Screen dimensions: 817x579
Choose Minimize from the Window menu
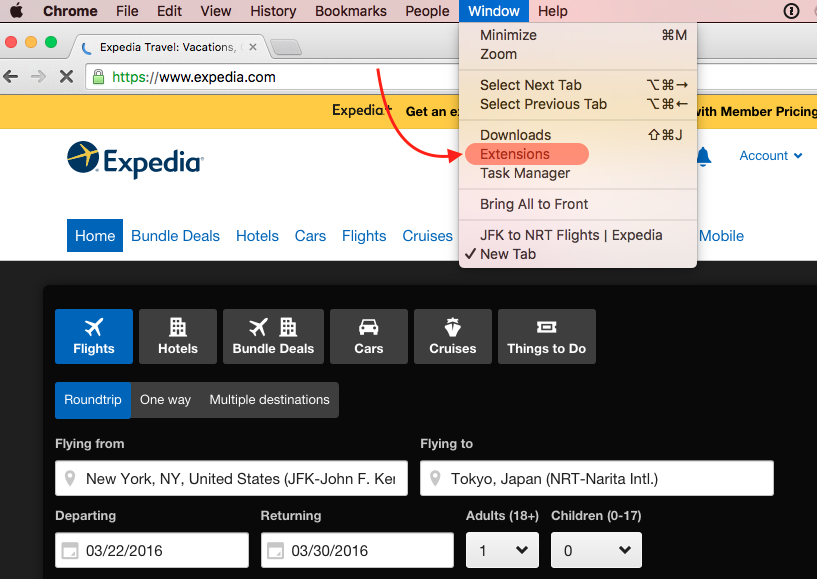[x=578, y=35]
